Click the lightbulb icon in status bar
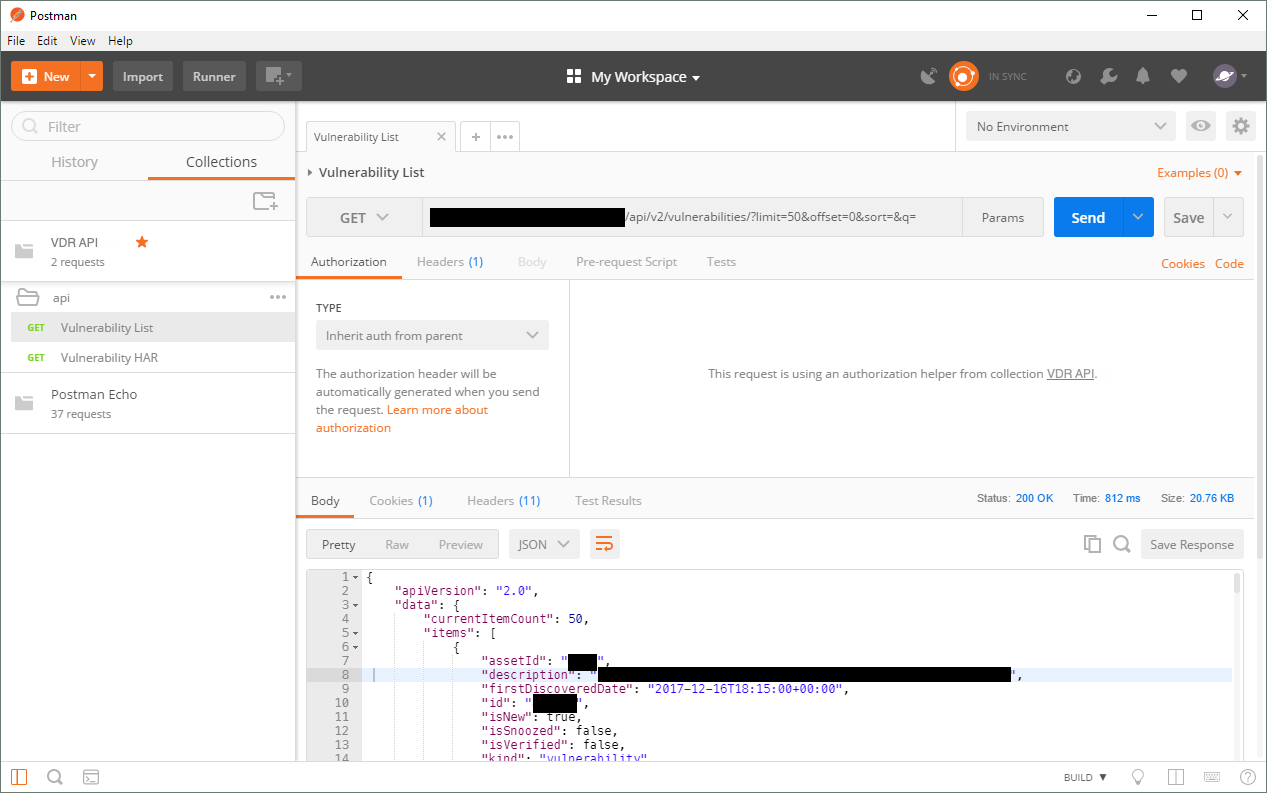The width and height of the screenshot is (1267, 793). (1138, 777)
